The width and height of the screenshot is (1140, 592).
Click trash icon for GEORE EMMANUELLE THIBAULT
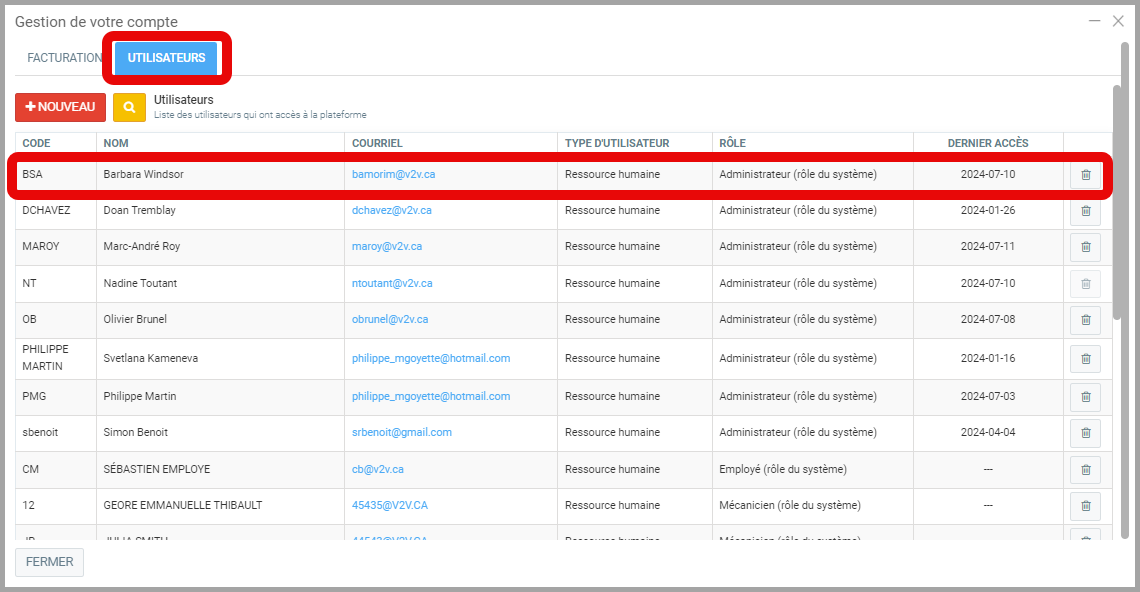click(1085, 506)
